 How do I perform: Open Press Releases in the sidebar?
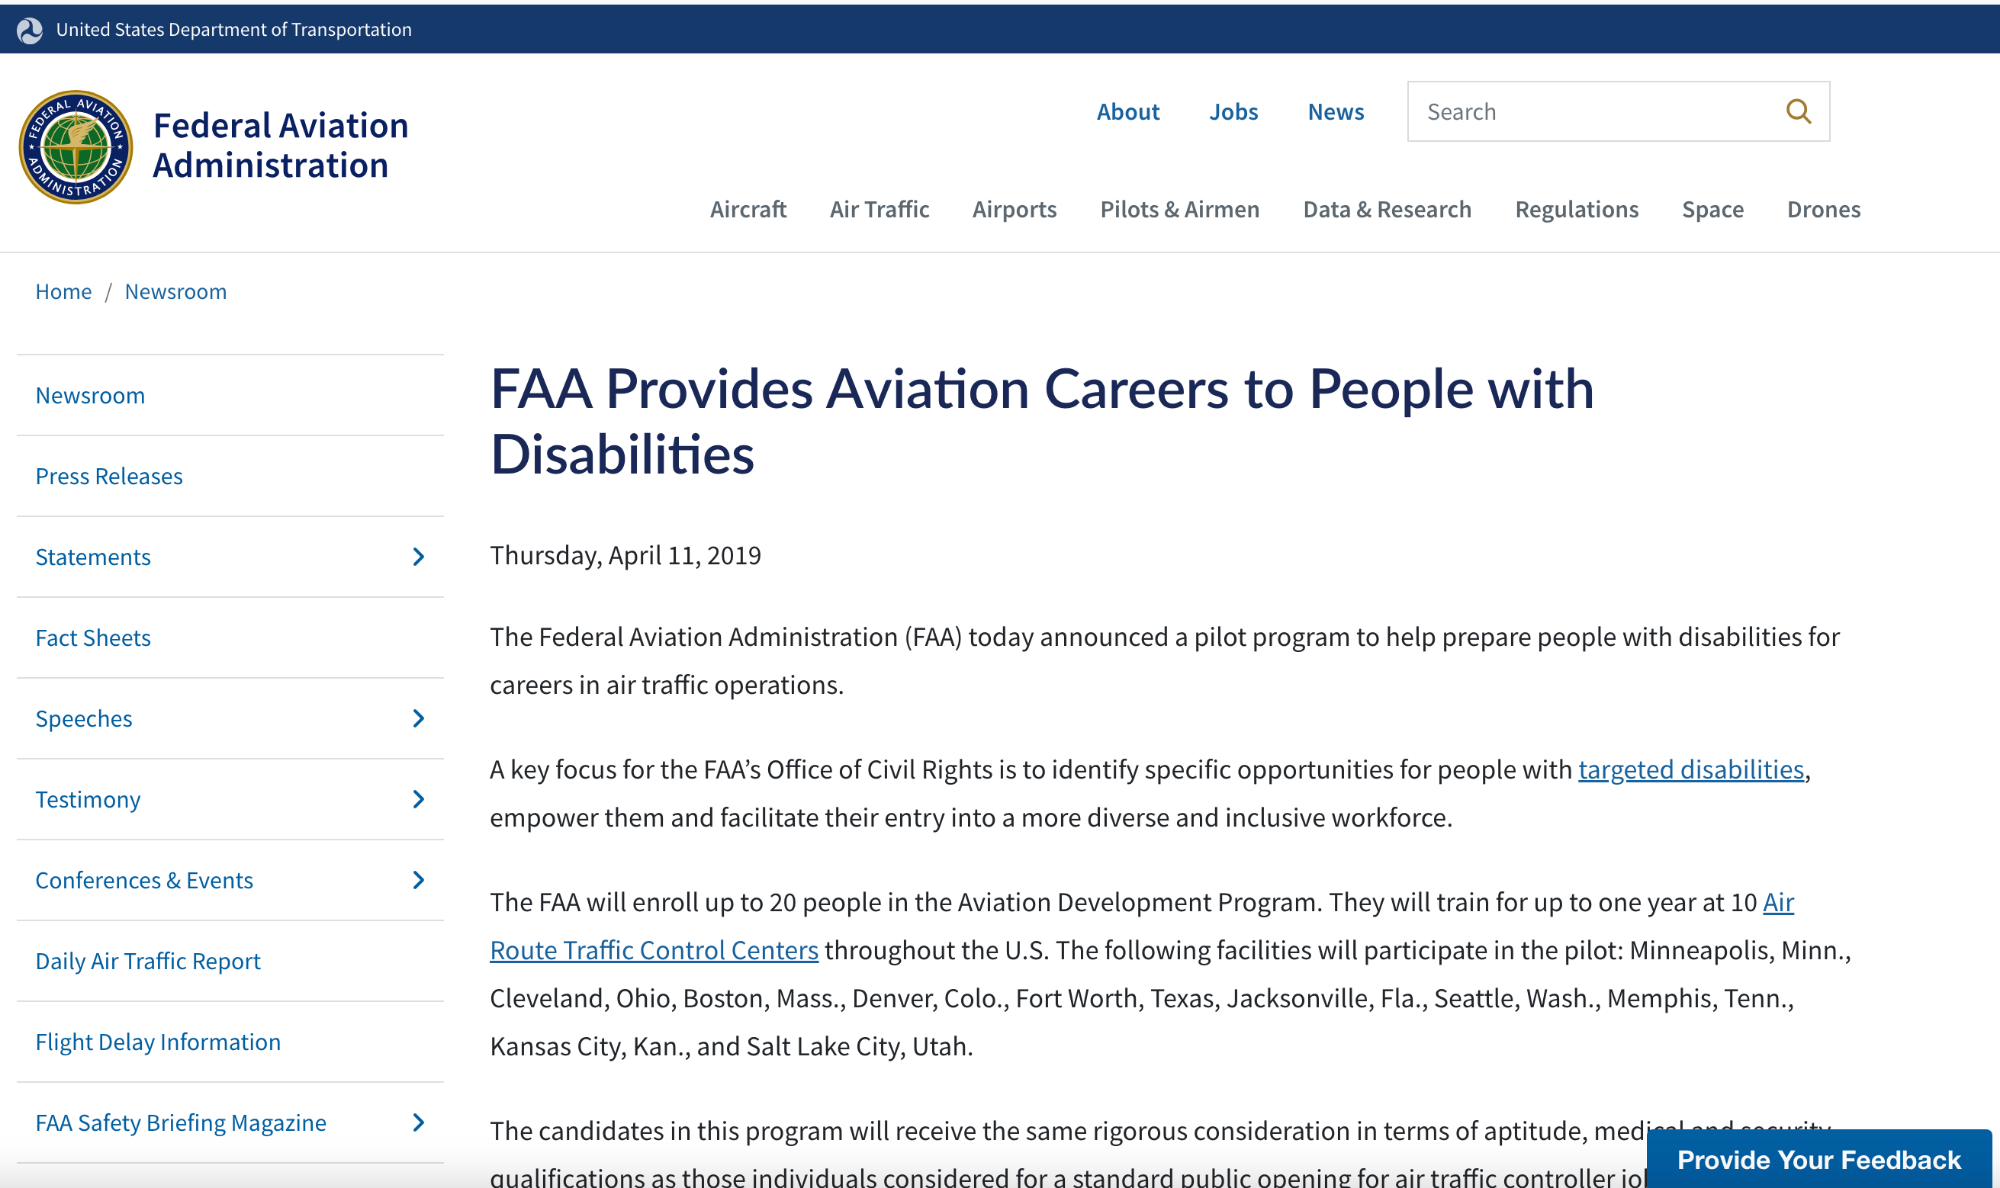(x=109, y=476)
